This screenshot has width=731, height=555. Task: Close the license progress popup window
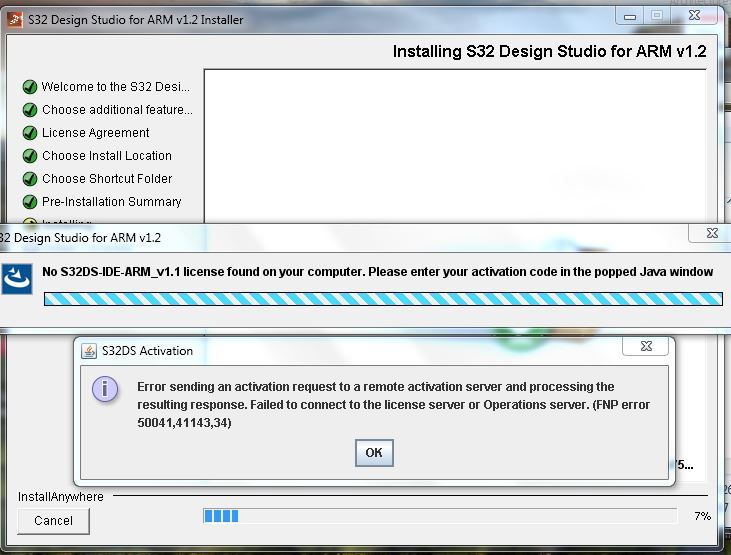click(711, 233)
